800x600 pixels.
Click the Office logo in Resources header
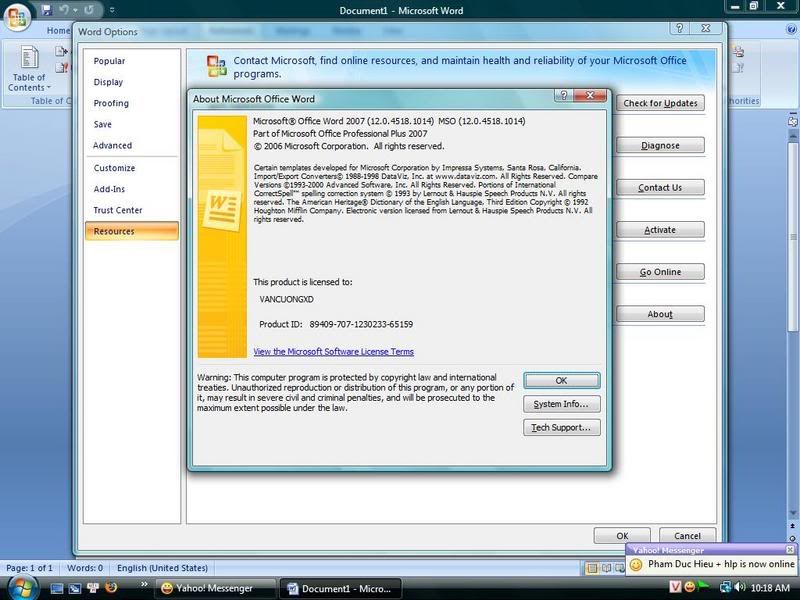[216, 66]
